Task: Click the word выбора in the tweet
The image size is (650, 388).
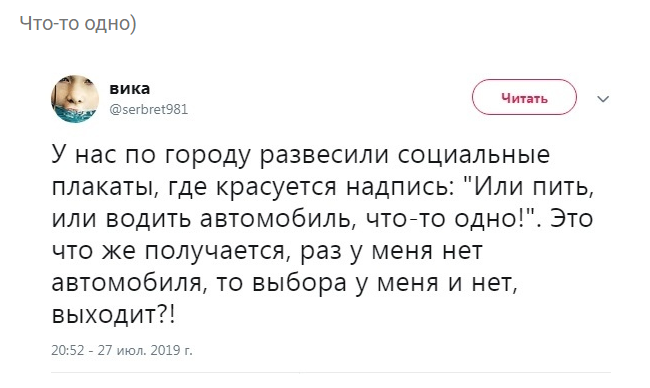Action: pos(298,283)
